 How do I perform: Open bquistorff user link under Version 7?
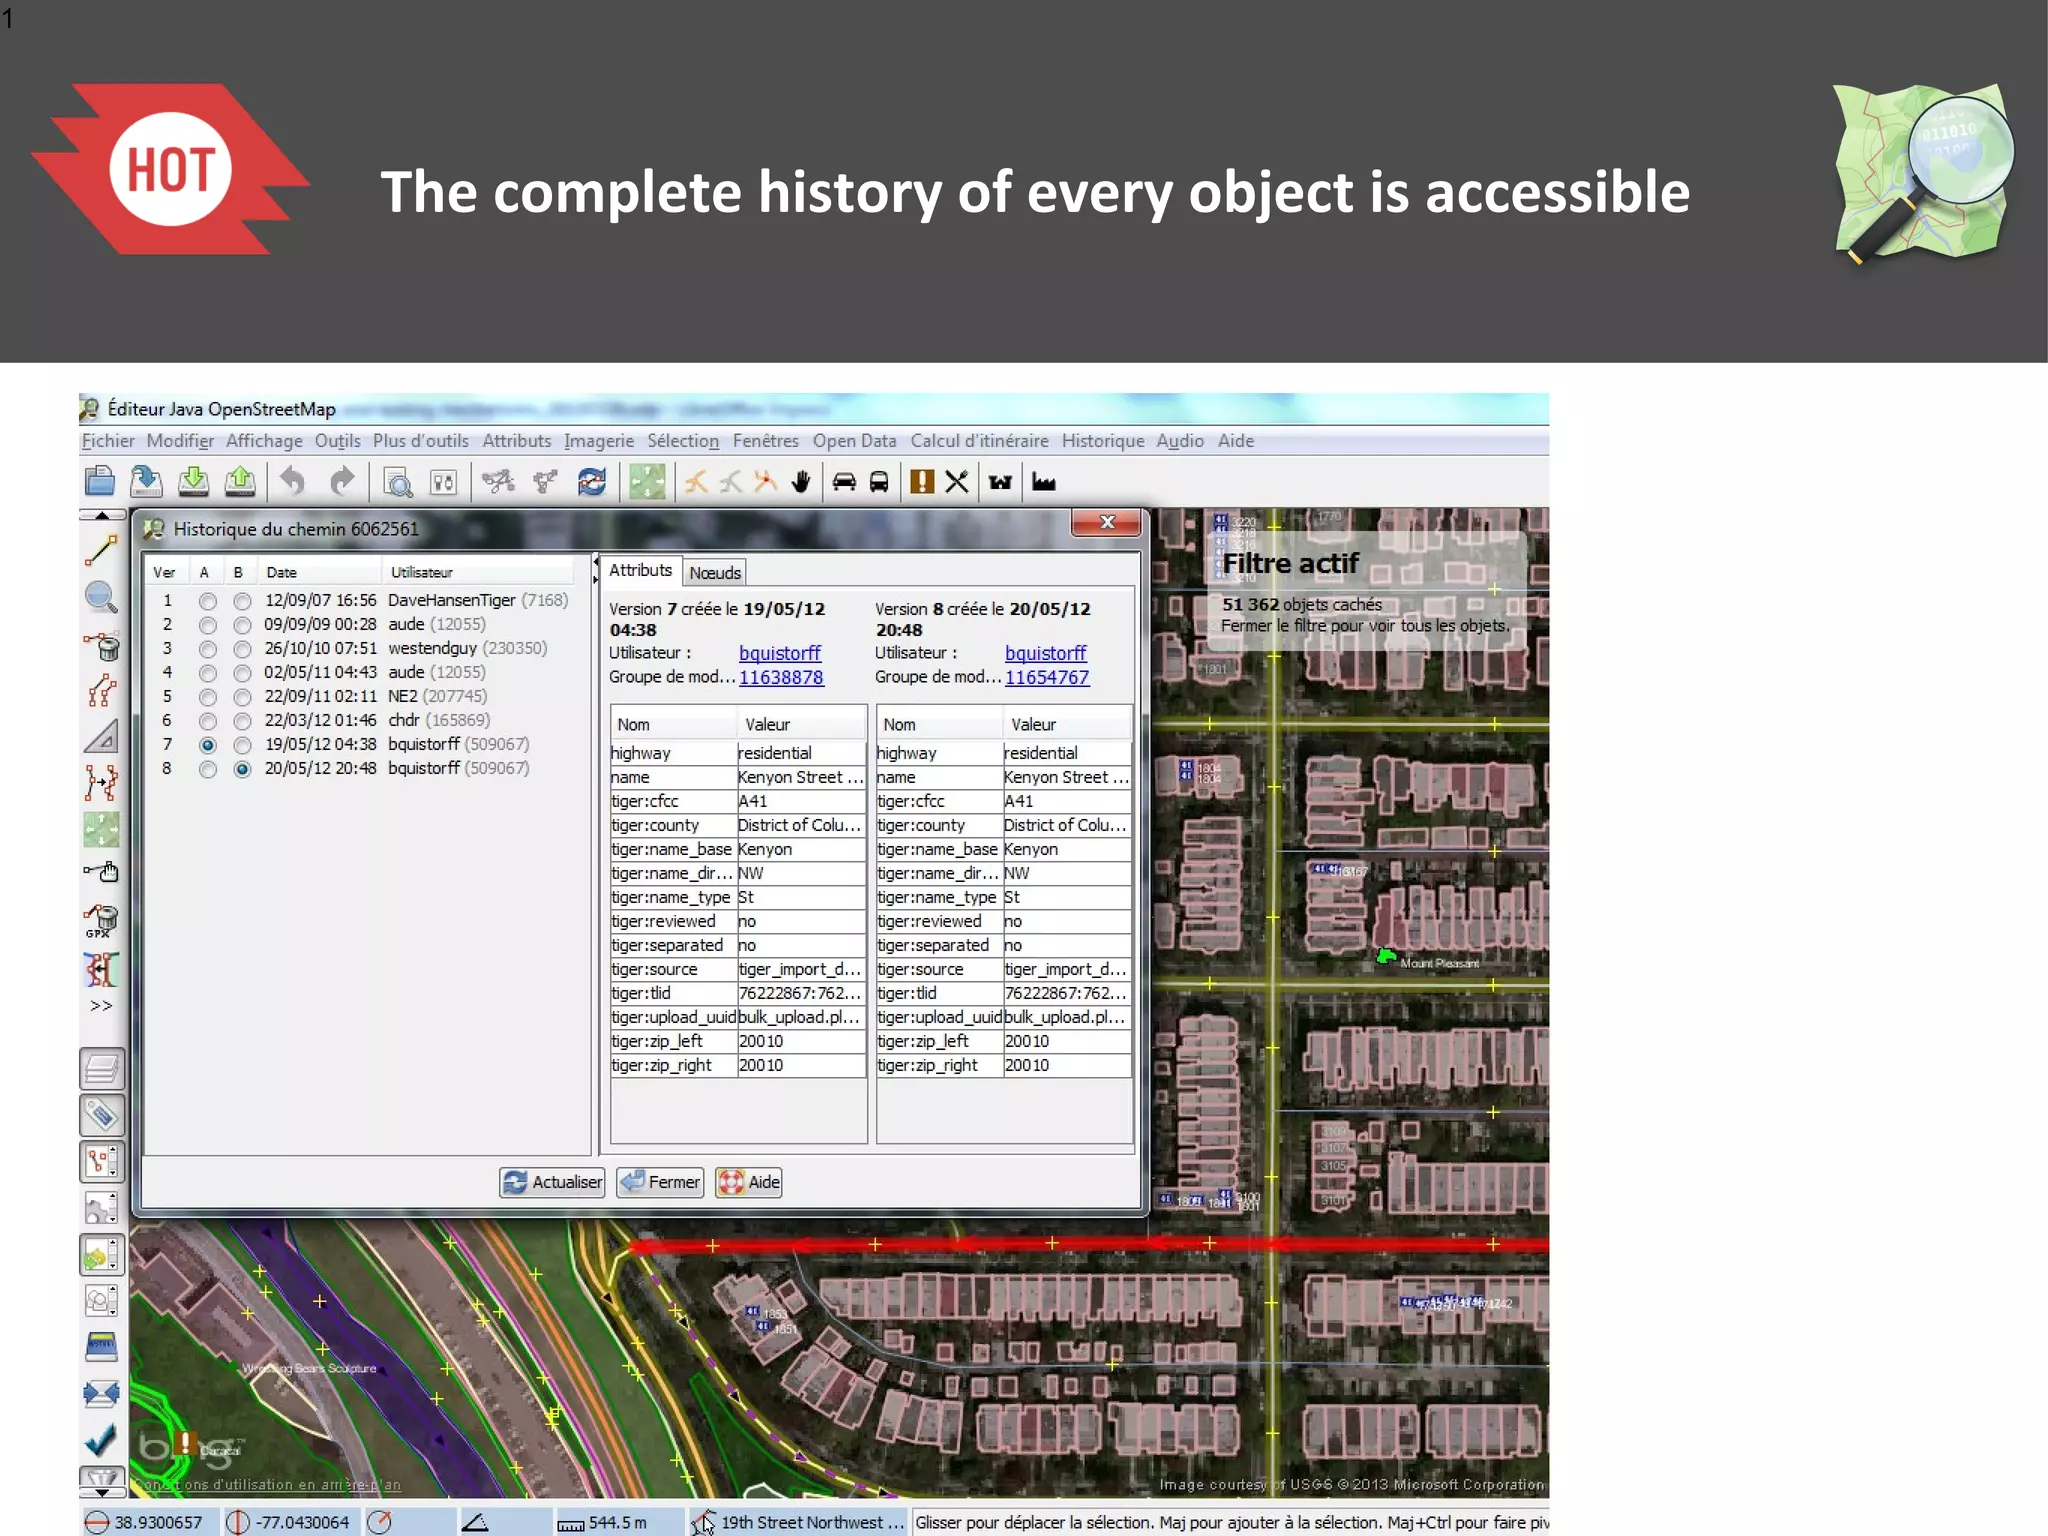click(780, 653)
